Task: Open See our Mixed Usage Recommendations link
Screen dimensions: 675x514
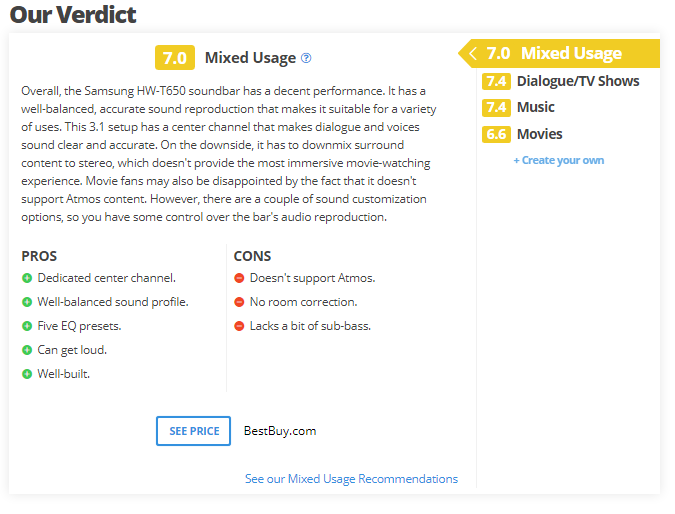Action: click(x=351, y=479)
